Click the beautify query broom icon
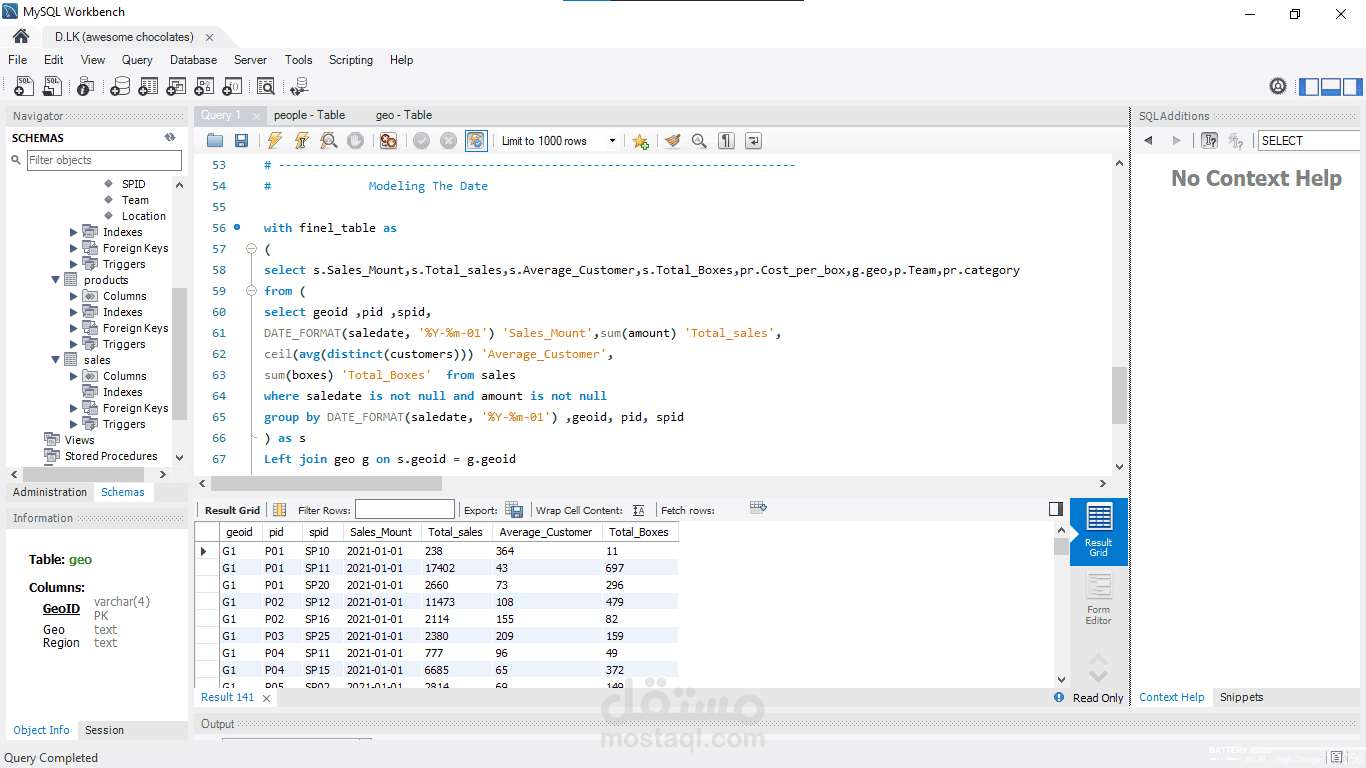Screen dimensions: 1366x768 (x=673, y=141)
